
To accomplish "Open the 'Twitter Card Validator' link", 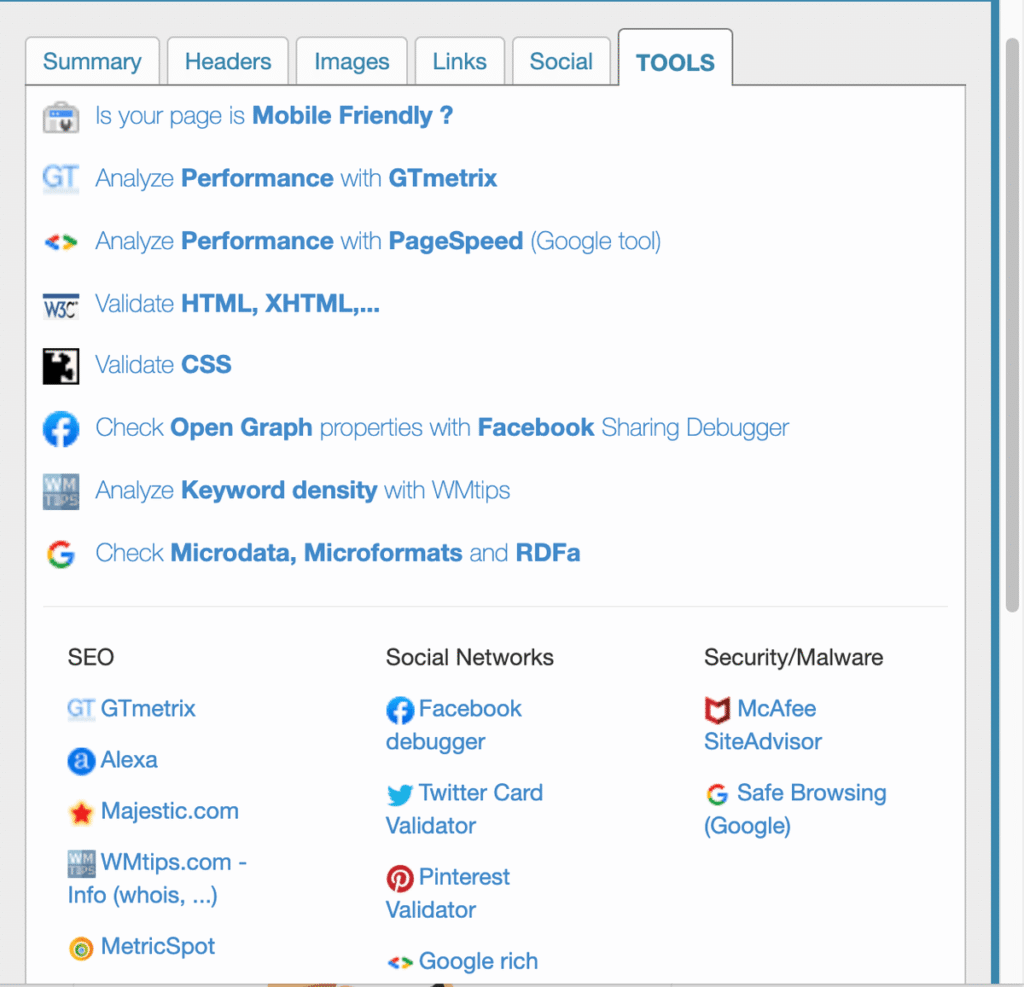I will (464, 809).
